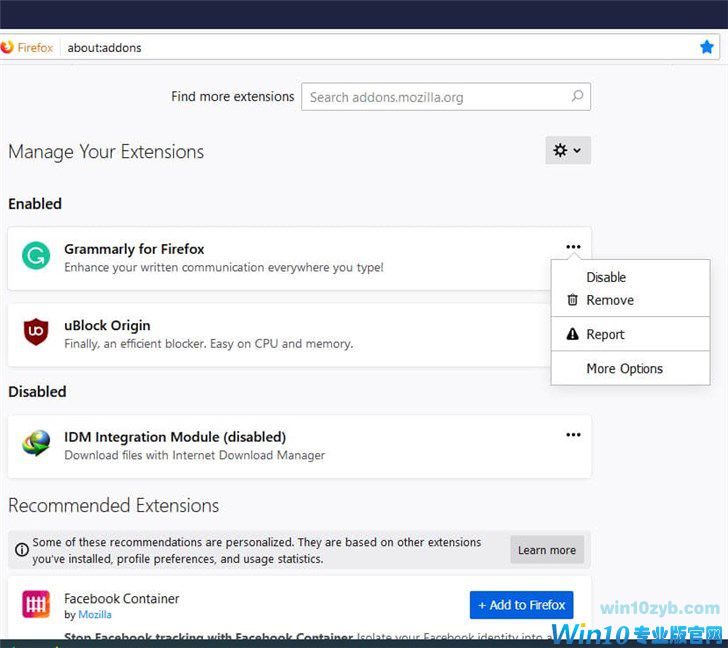Open Grammarly's three-dot more menu
Image resolution: width=728 pixels, height=648 pixels.
tap(573, 246)
